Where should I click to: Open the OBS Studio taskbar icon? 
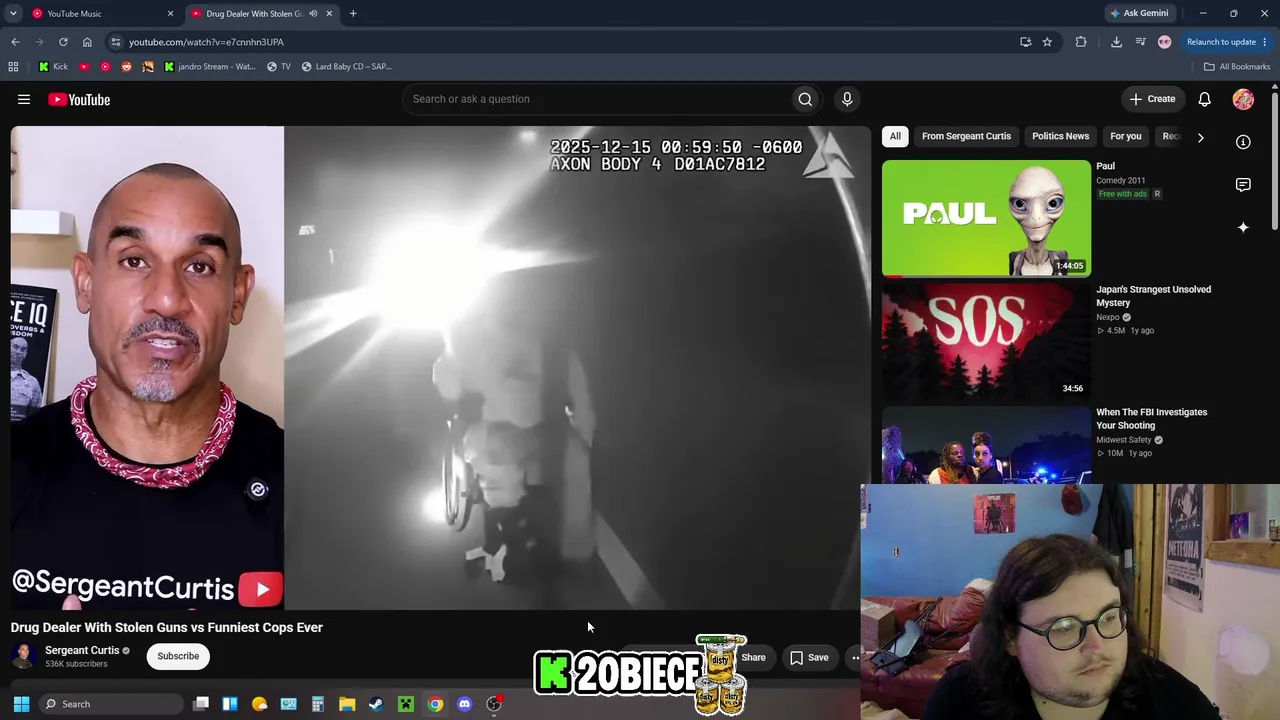[x=494, y=704]
